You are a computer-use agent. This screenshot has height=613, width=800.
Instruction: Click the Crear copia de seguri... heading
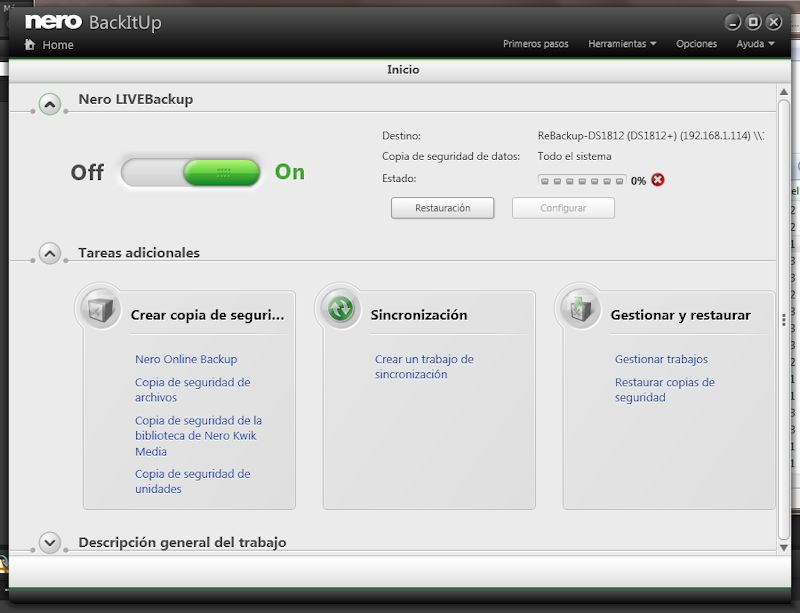207,315
